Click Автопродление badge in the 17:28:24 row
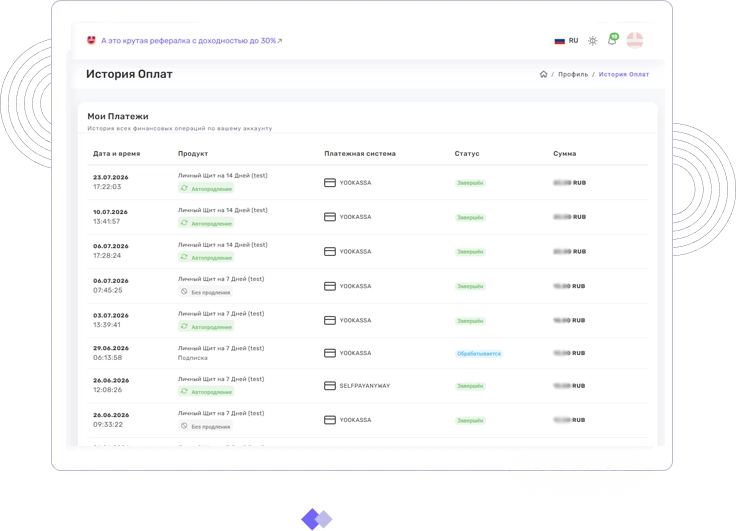This screenshot has height=531, width=736. point(206,257)
